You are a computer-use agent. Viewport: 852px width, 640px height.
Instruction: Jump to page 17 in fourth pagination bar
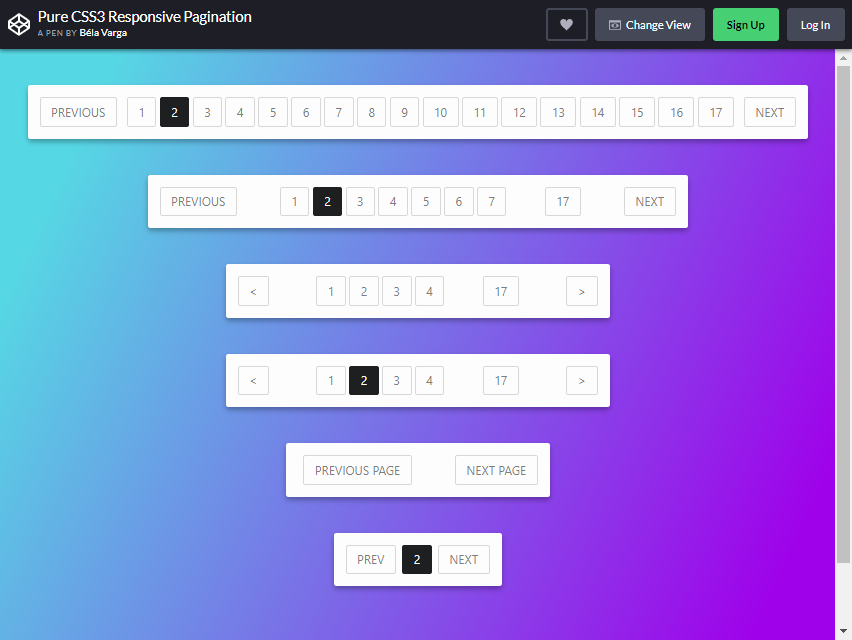point(501,380)
